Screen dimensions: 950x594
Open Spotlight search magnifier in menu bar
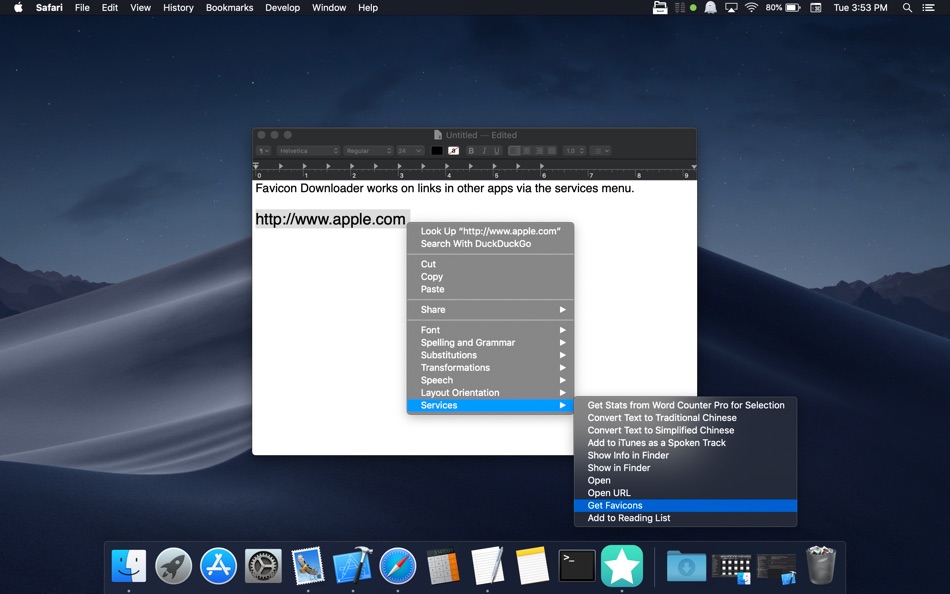click(907, 7)
